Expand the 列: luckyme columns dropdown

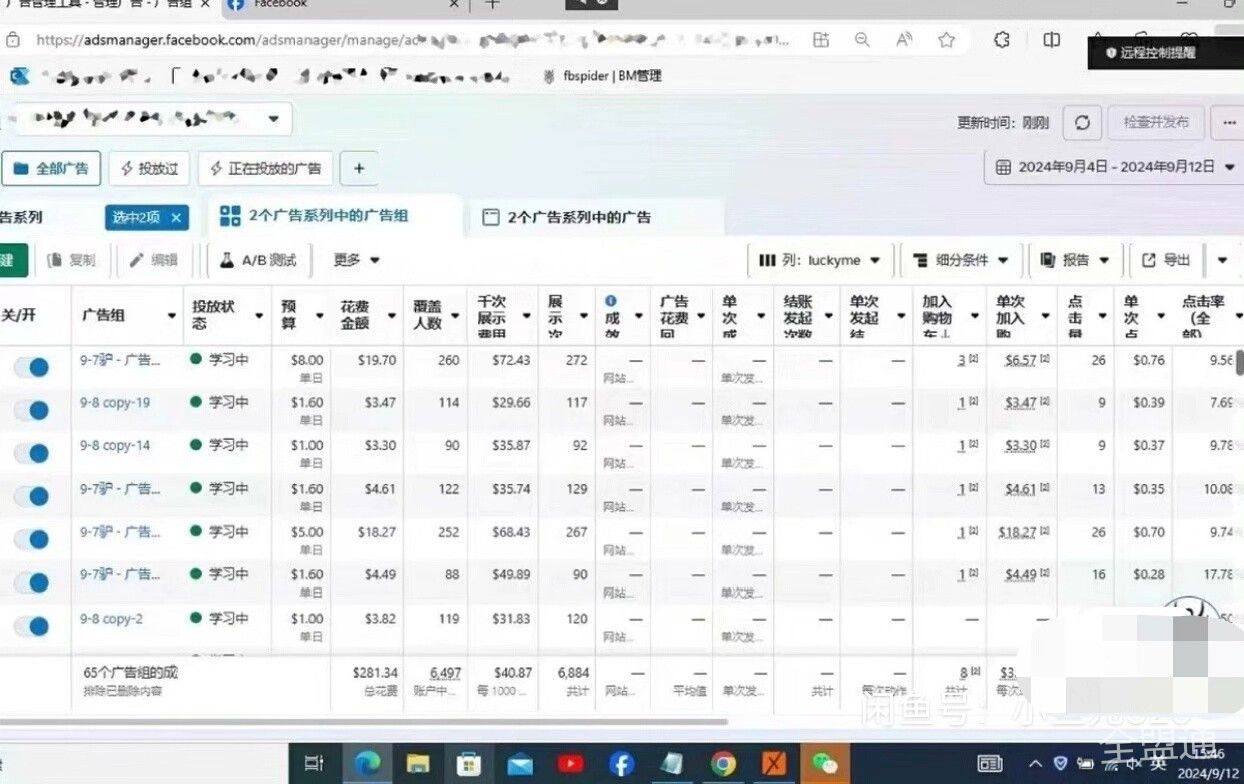[820, 260]
